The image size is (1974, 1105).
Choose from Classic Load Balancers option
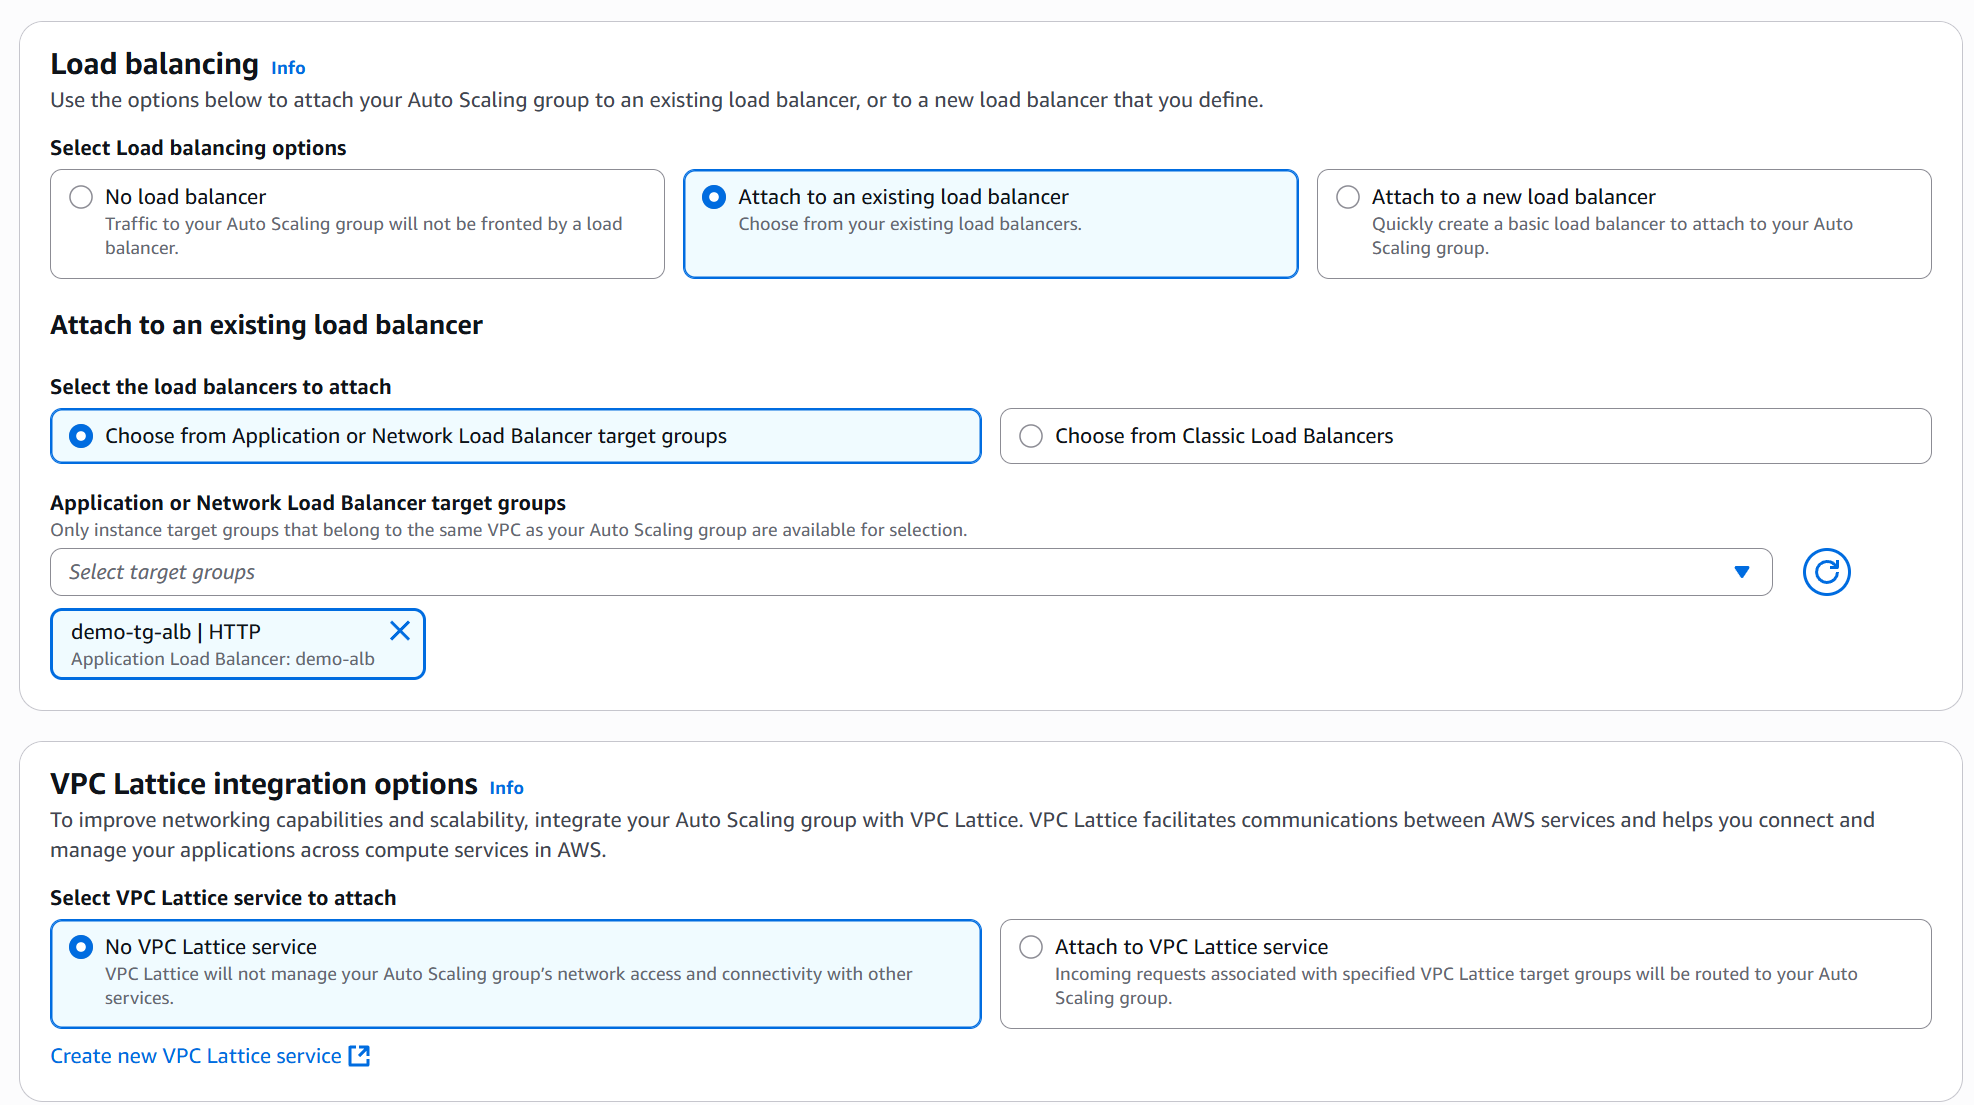point(1031,436)
